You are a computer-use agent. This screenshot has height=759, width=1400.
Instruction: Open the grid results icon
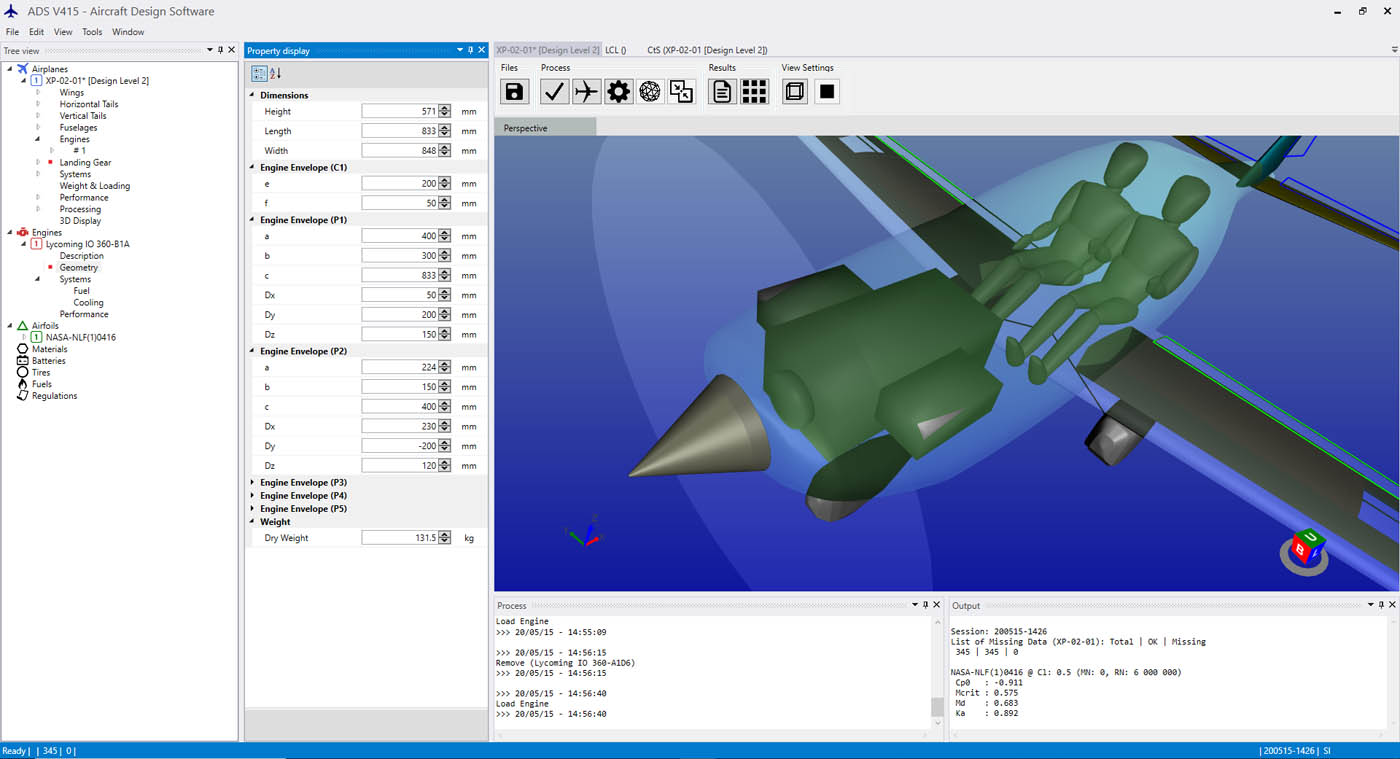tap(754, 92)
